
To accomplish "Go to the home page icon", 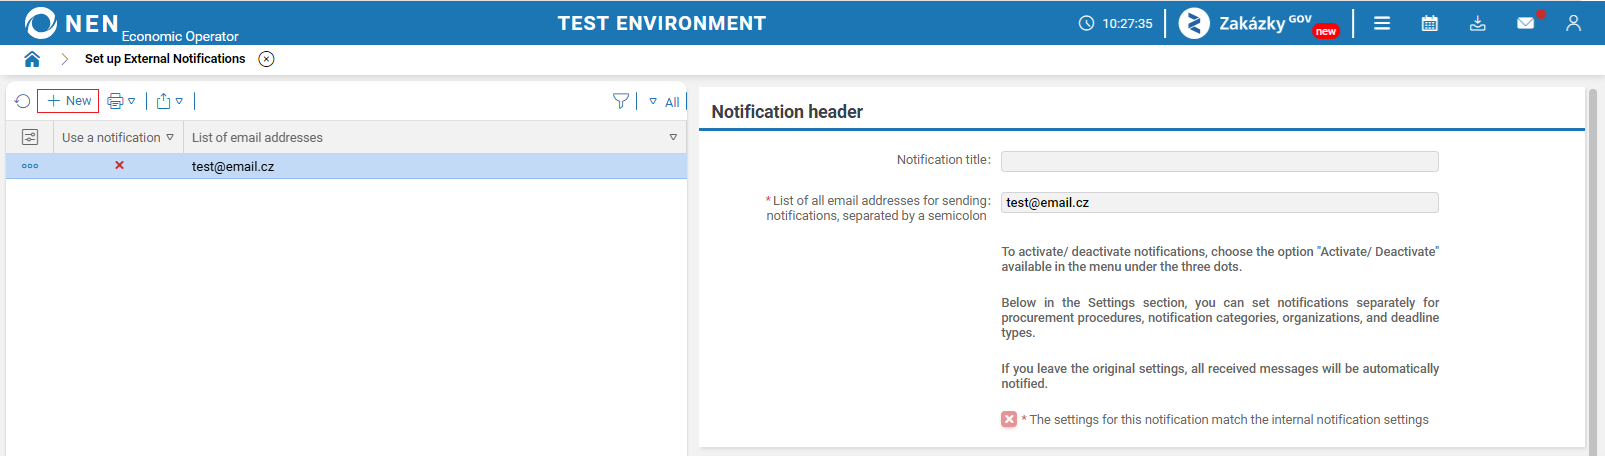I will (x=32, y=59).
